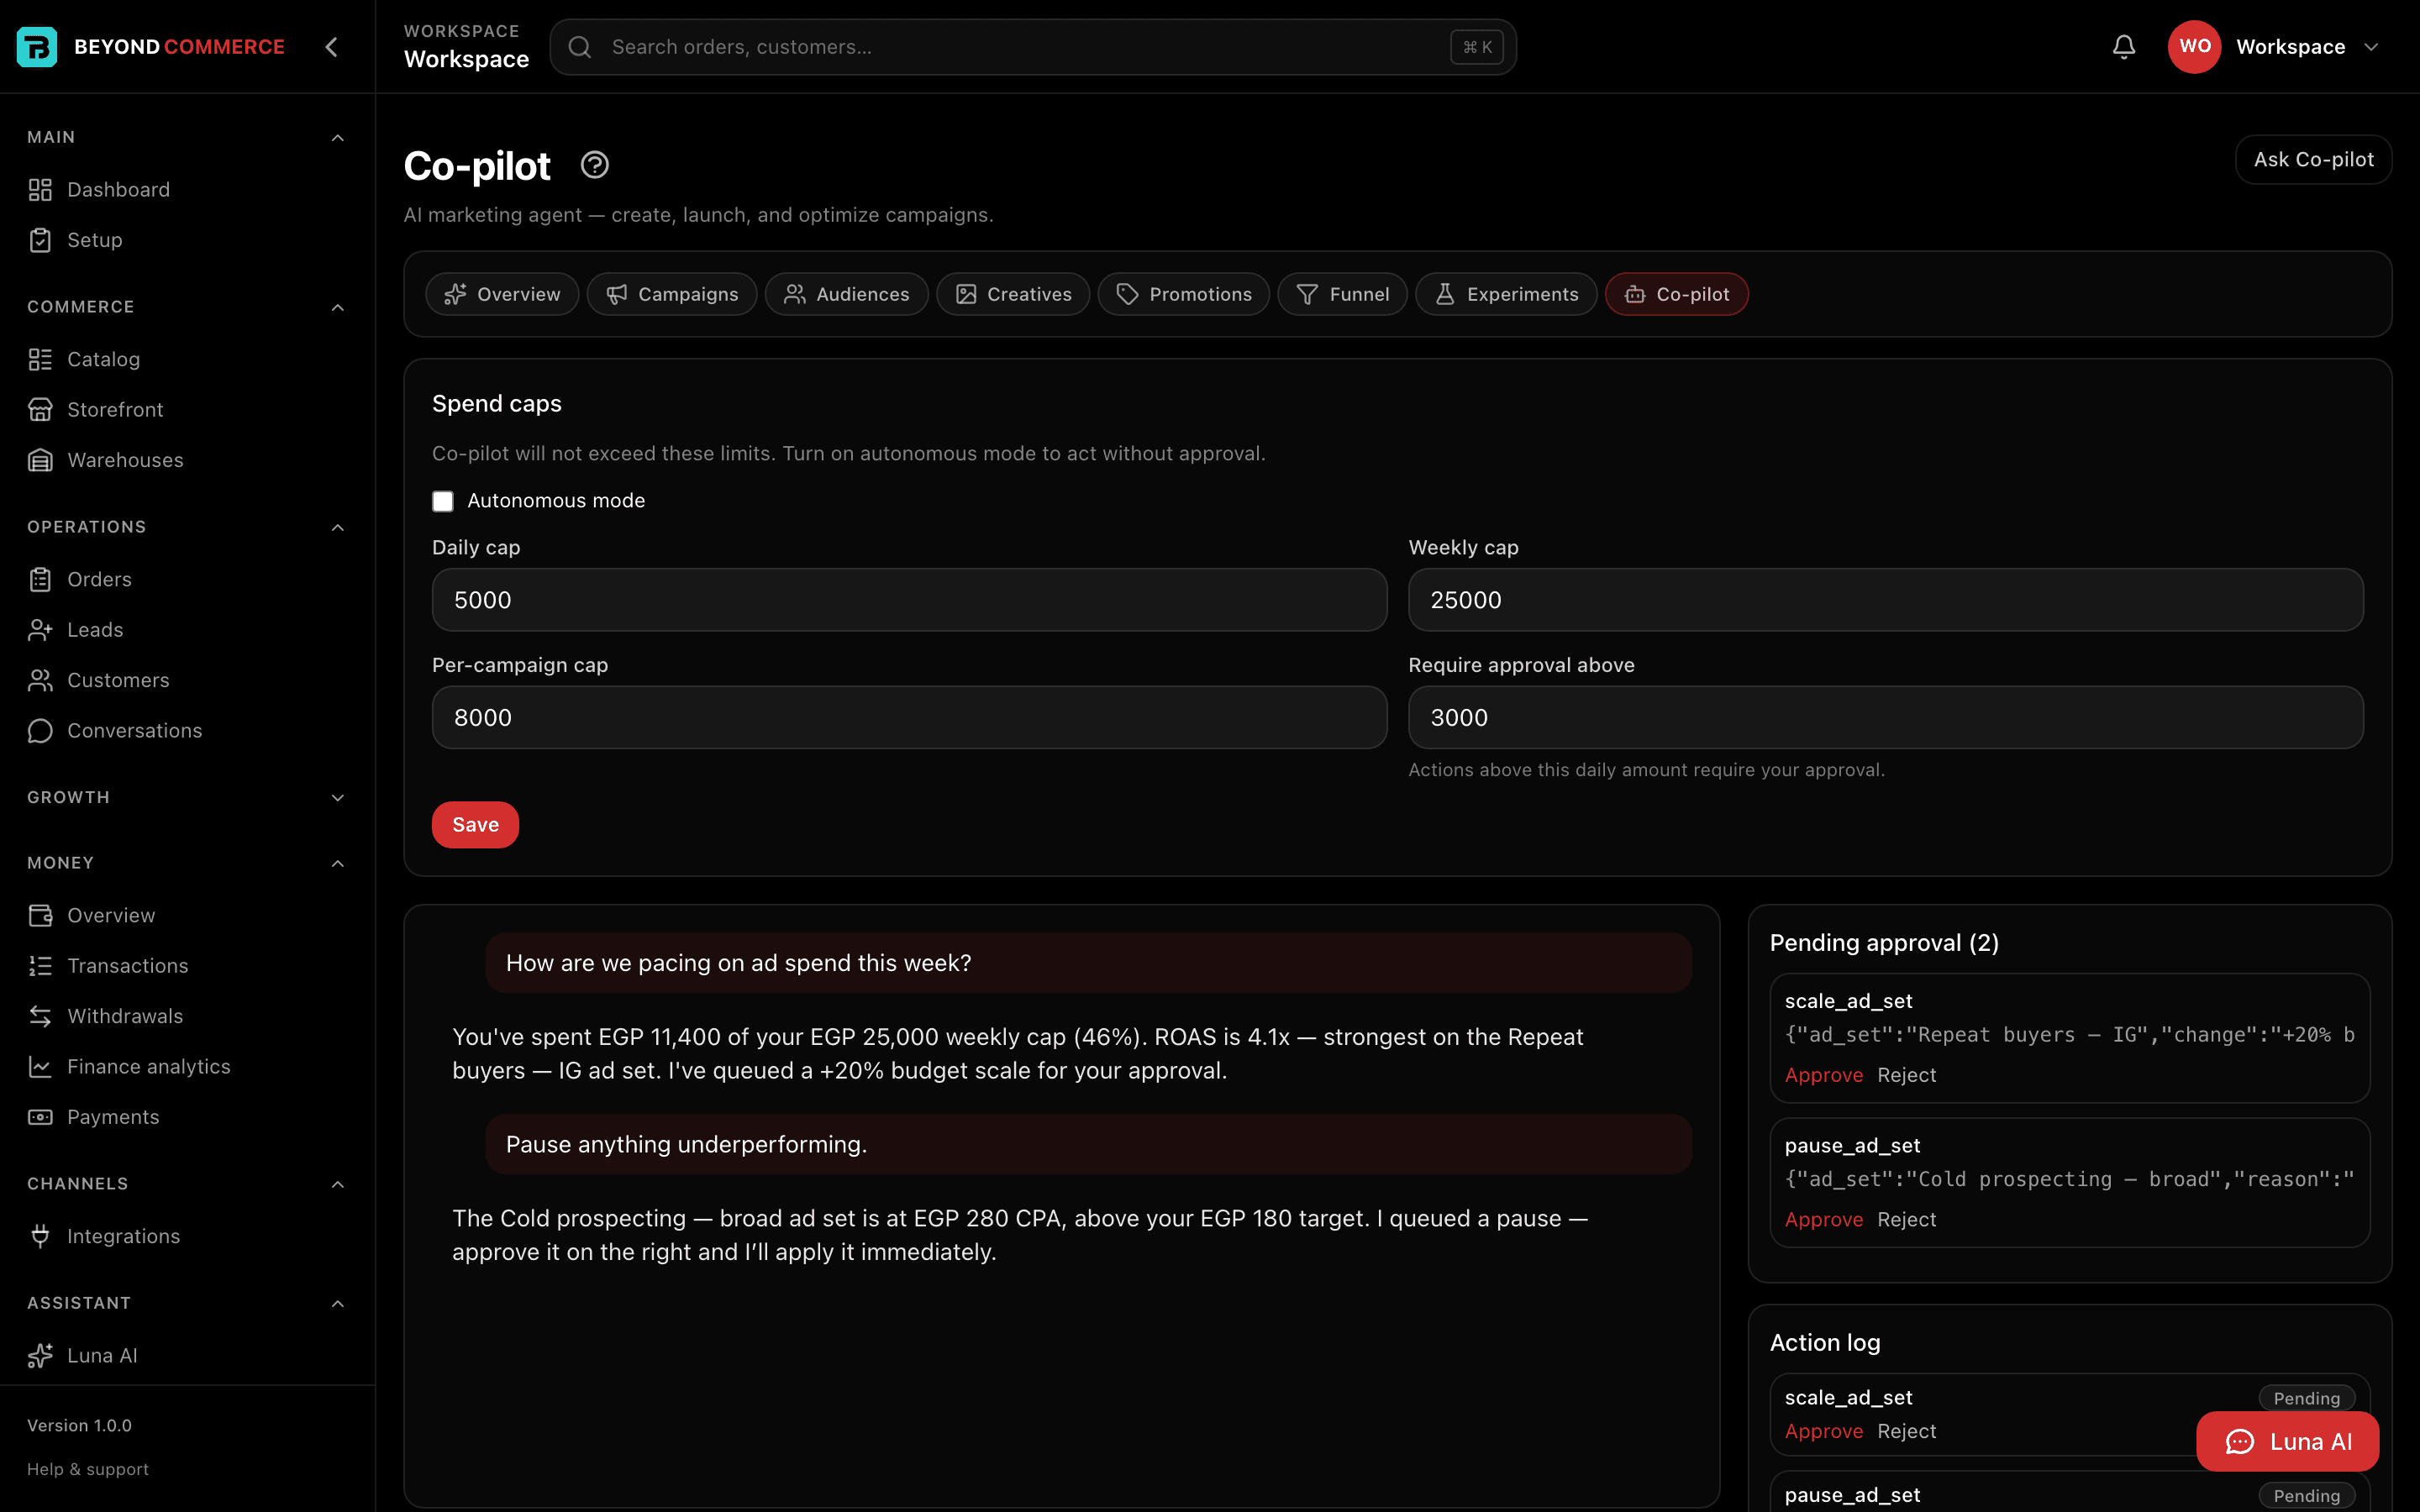
Task: Switch to the Campaigns tab
Action: point(672,294)
